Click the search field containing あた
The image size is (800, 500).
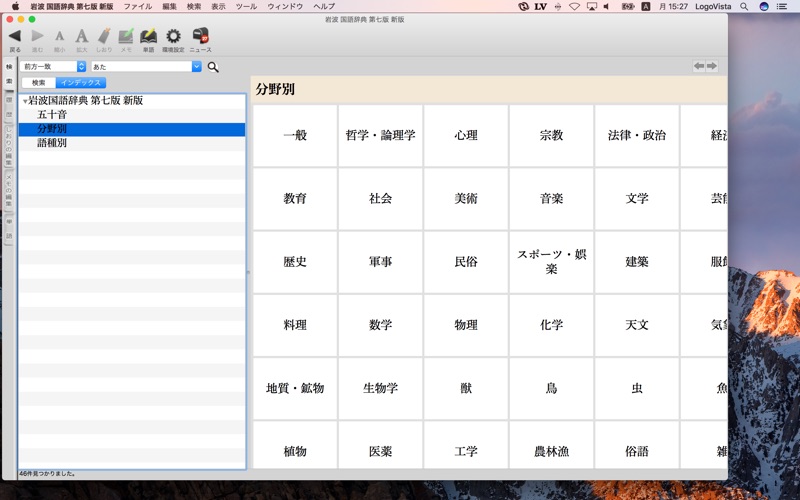(142, 66)
